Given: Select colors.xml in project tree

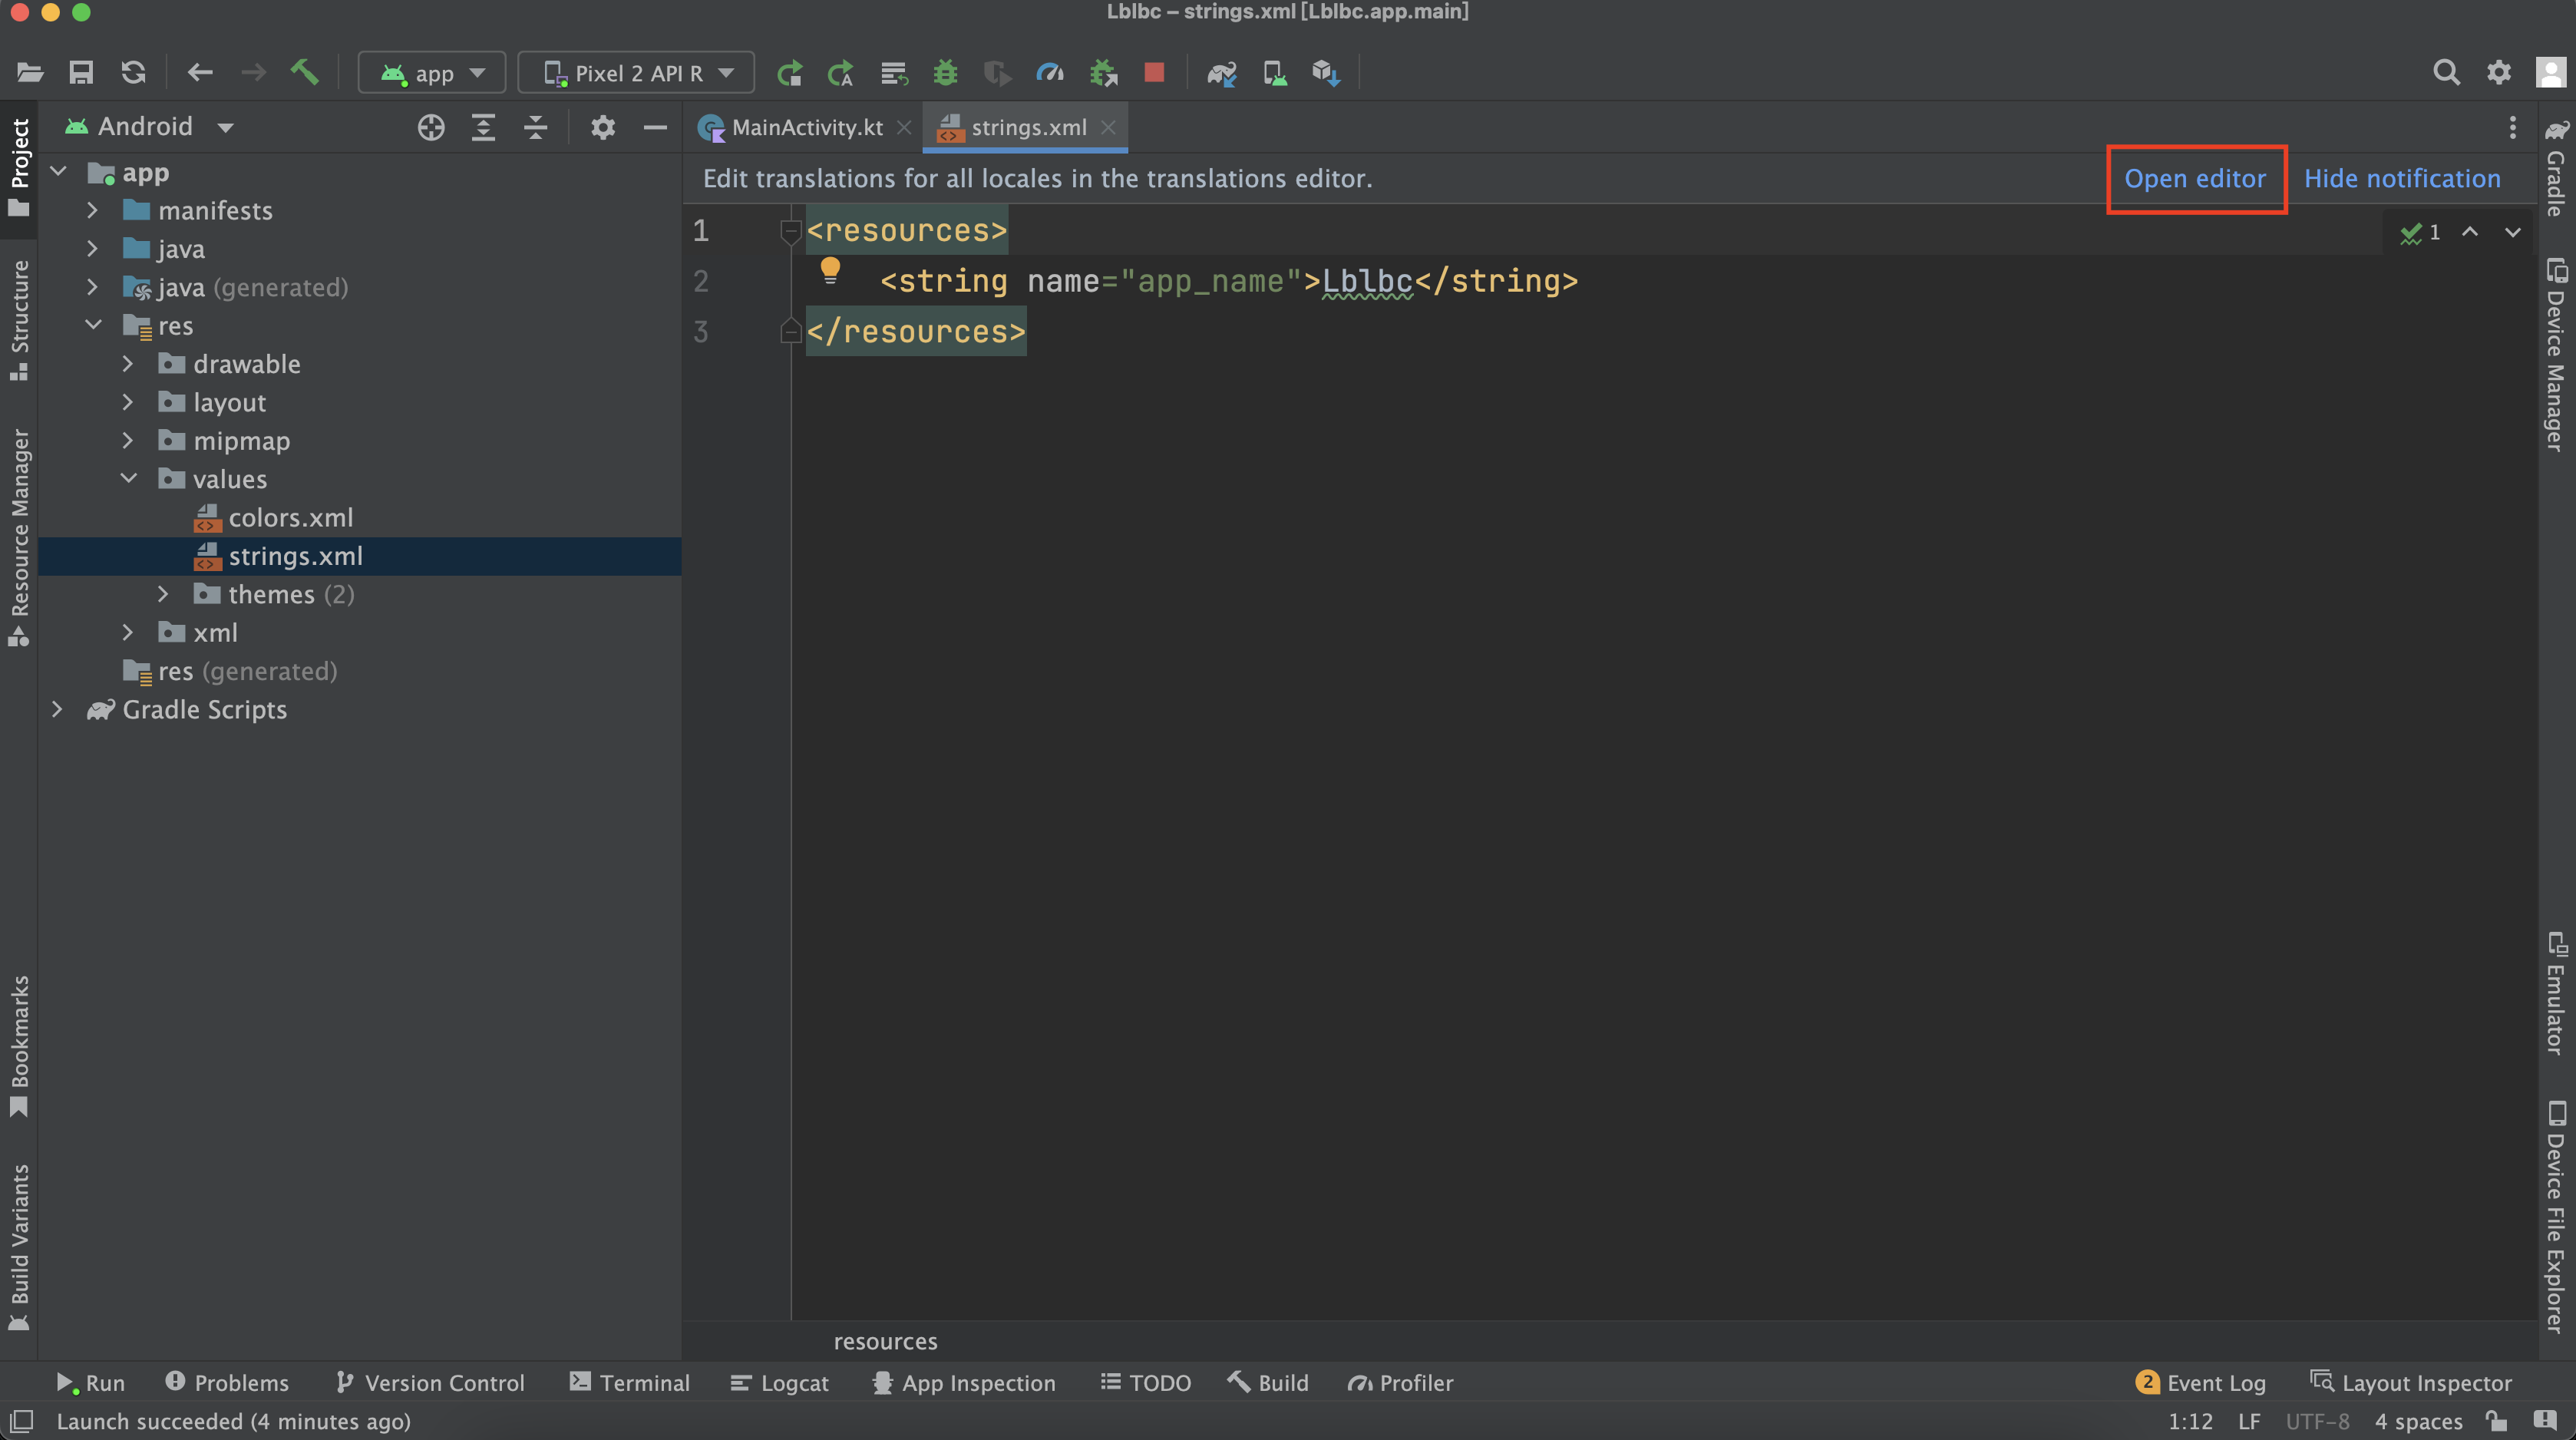Looking at the screenshot, I should tap(290, 518).
